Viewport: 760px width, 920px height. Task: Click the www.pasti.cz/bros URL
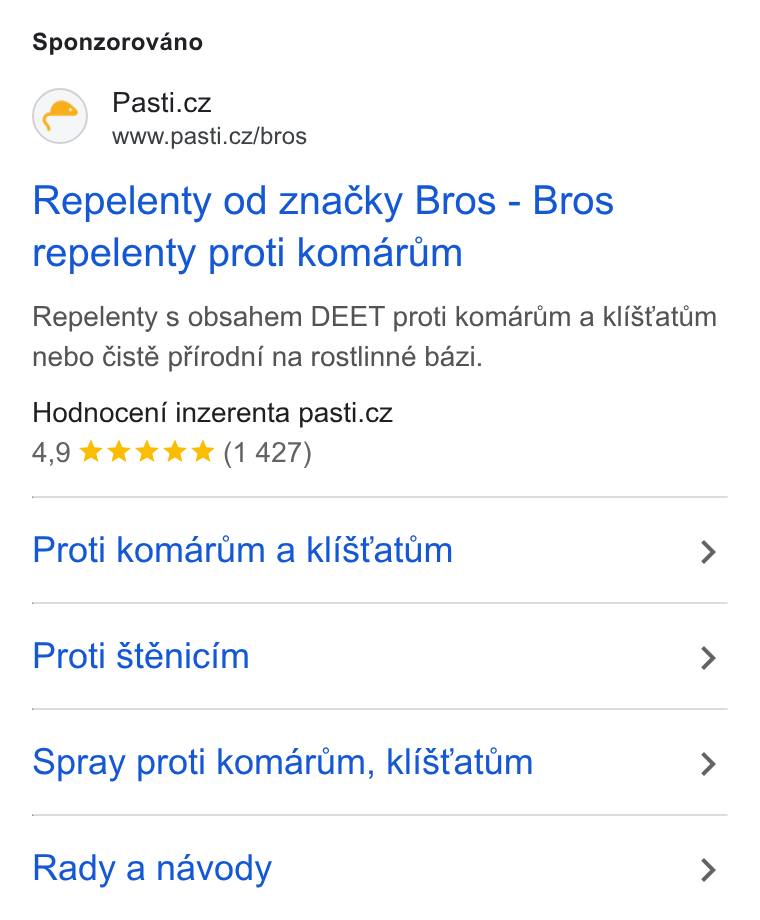pos(210,136)
